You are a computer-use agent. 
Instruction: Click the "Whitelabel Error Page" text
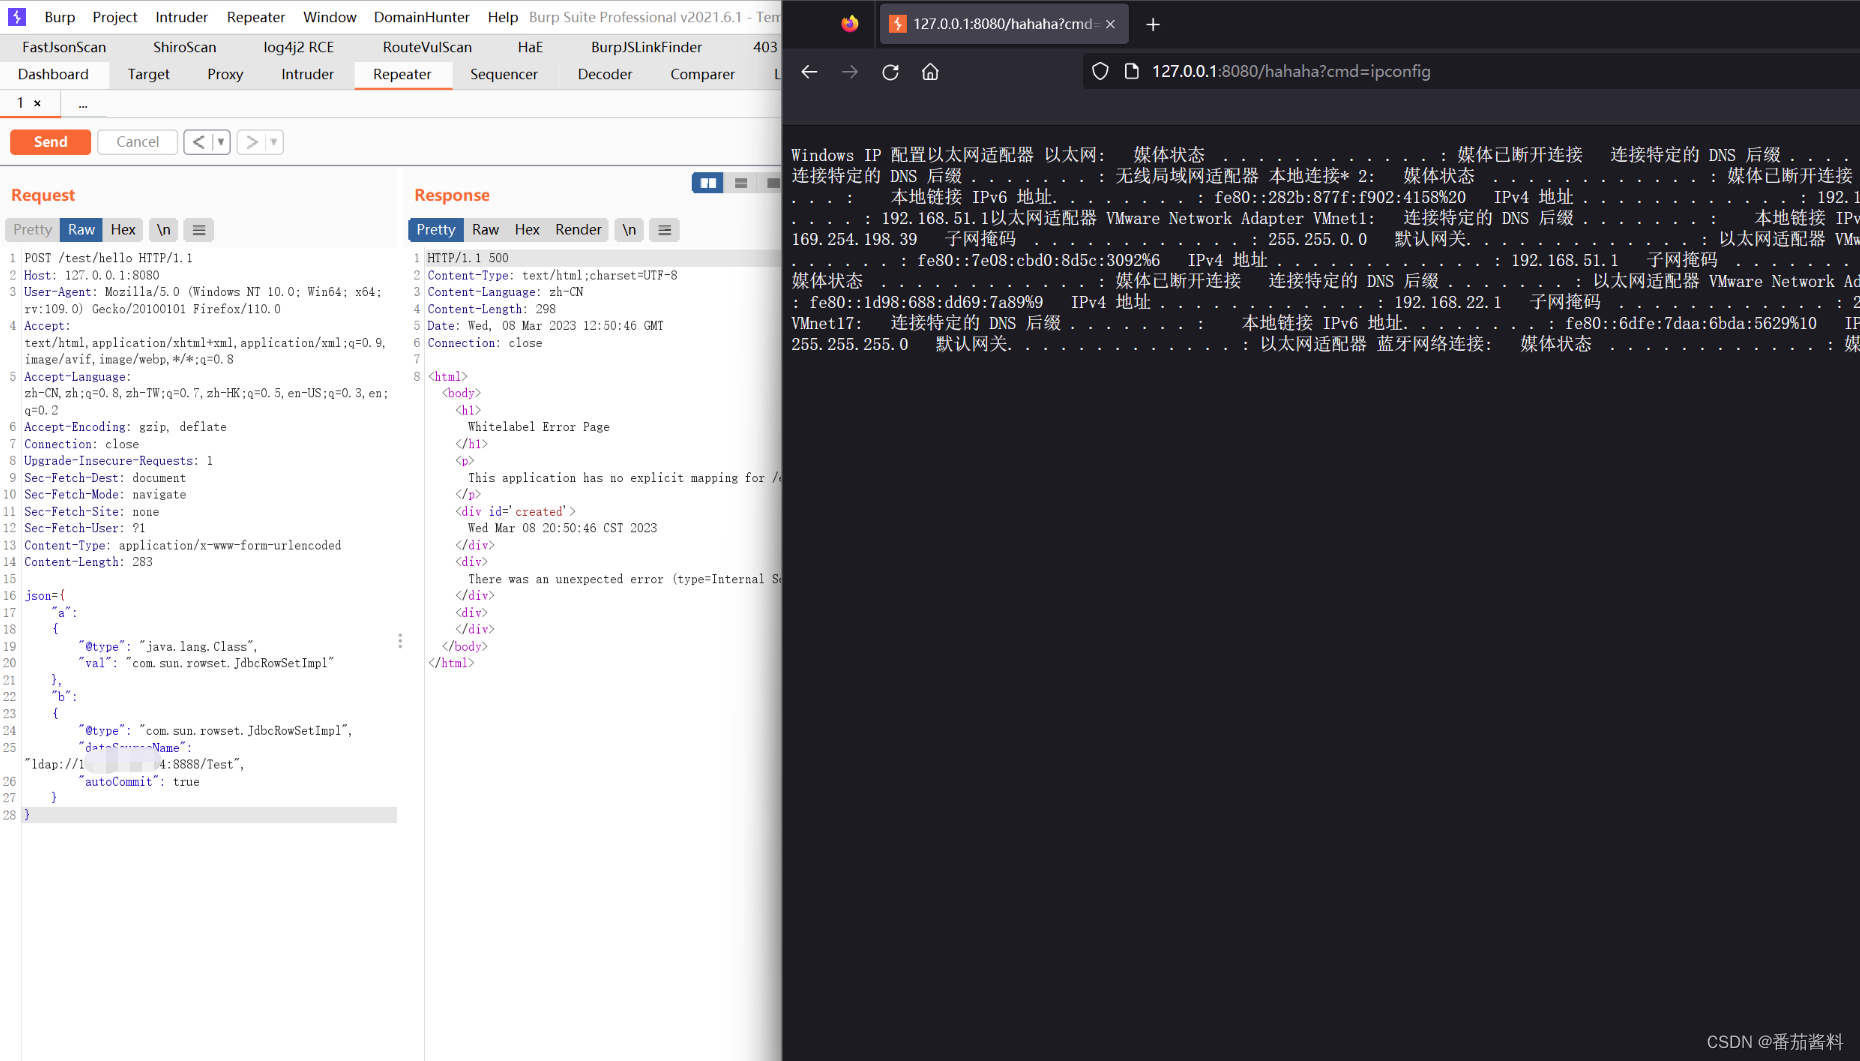pos(539,427)
